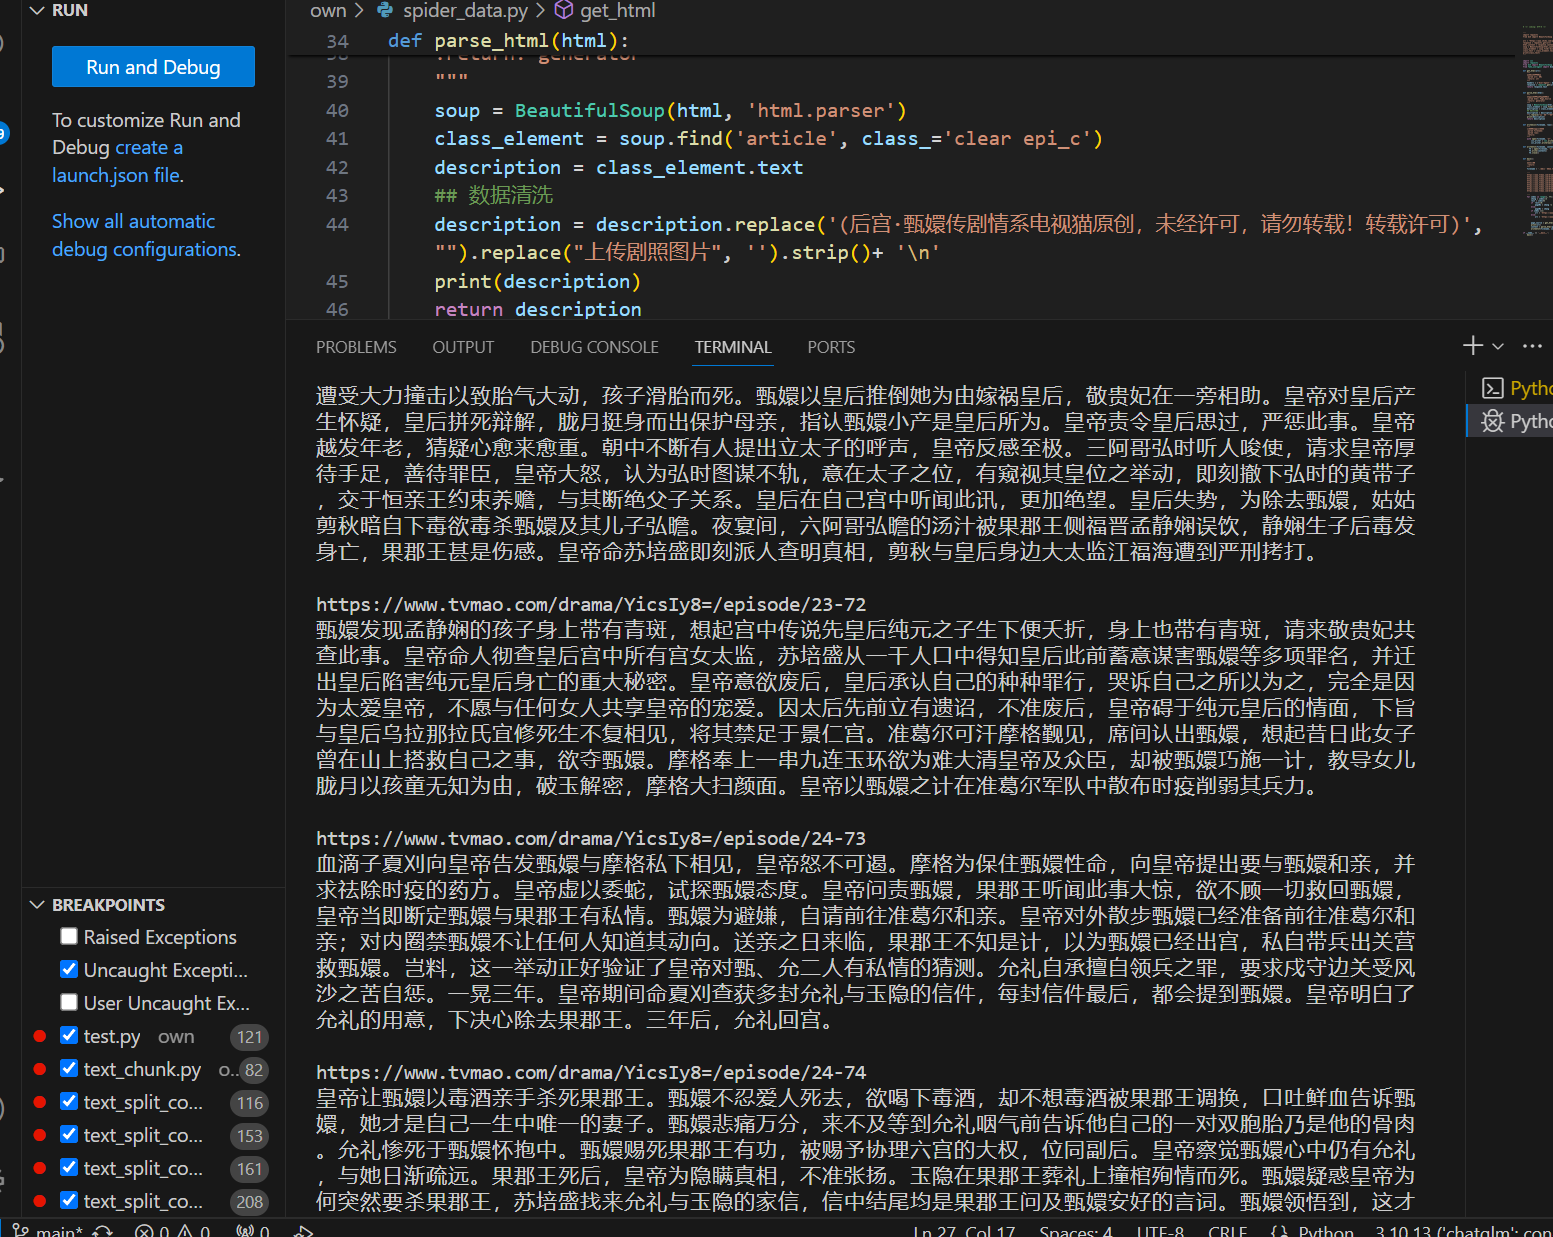Switch to the DEBUG CONSOLE tab
The width and height of the screenshot is (1553, 1237).
[594, 347]
